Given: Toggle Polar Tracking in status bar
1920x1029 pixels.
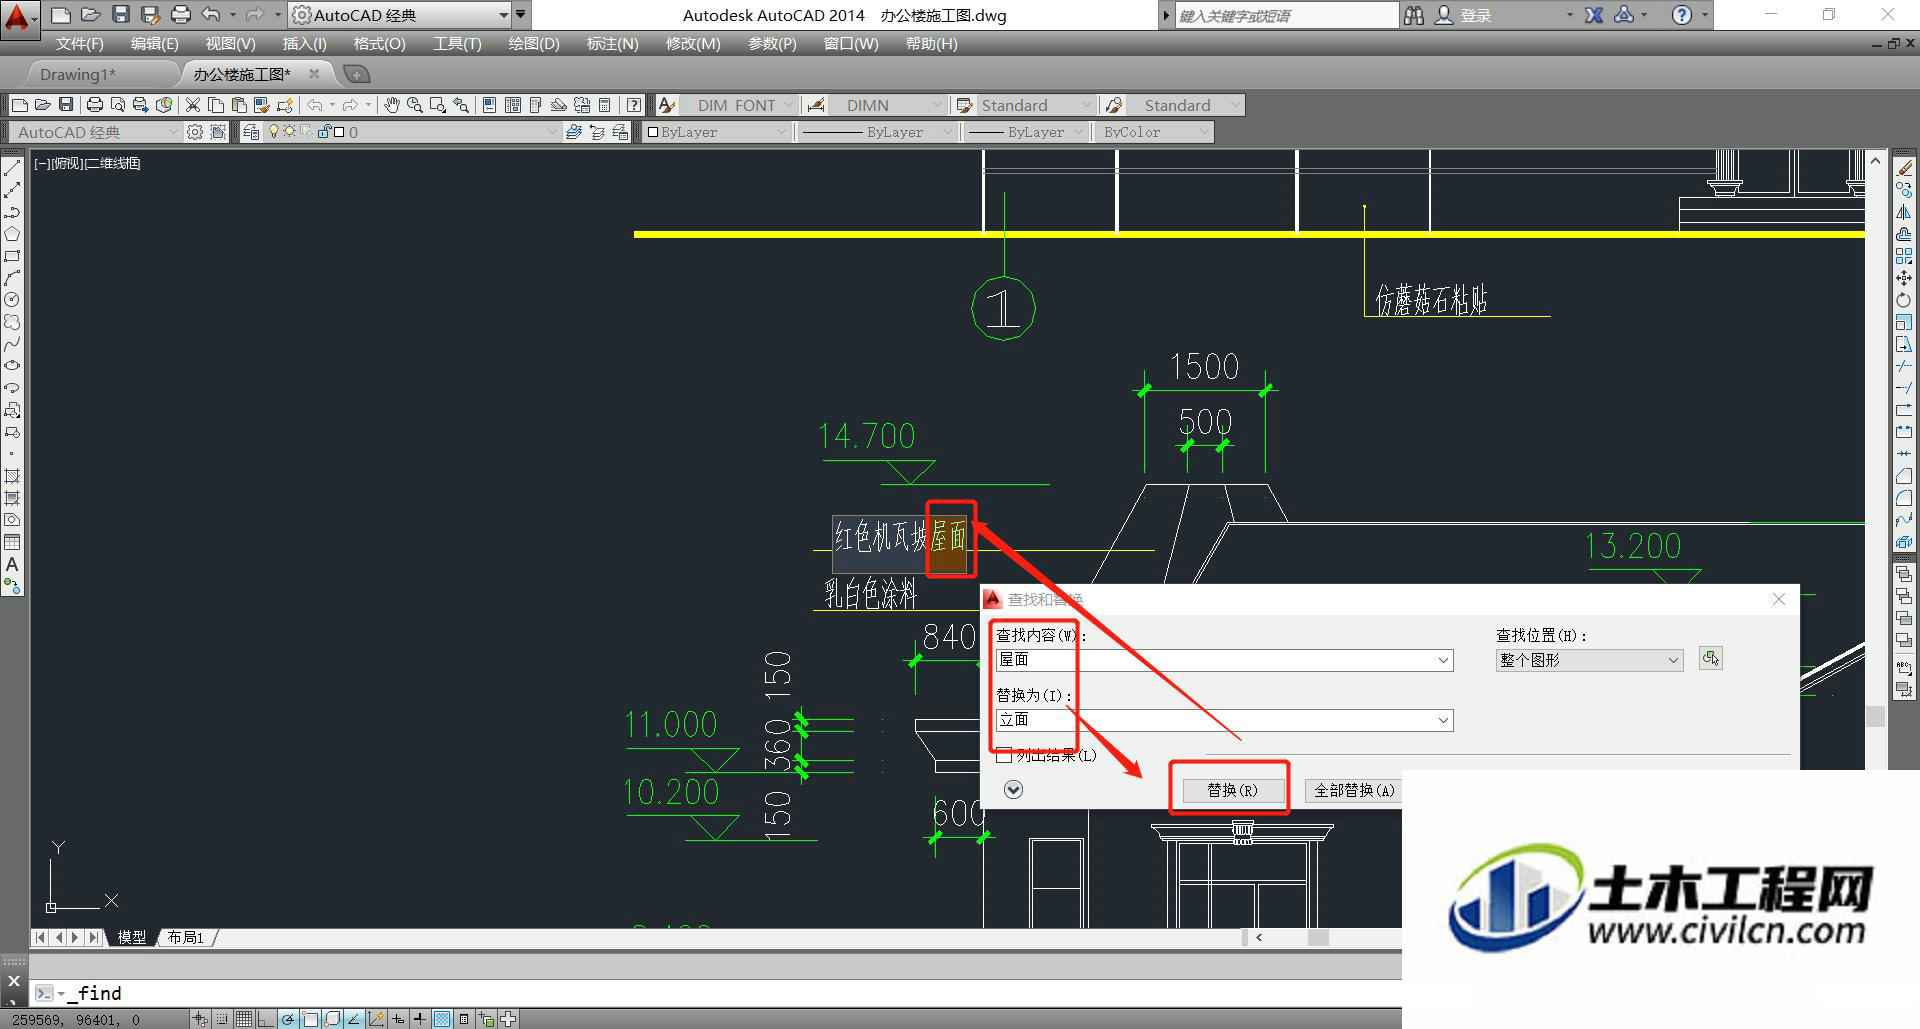Looking at the screenshot, I should (x=288, y=1019).
